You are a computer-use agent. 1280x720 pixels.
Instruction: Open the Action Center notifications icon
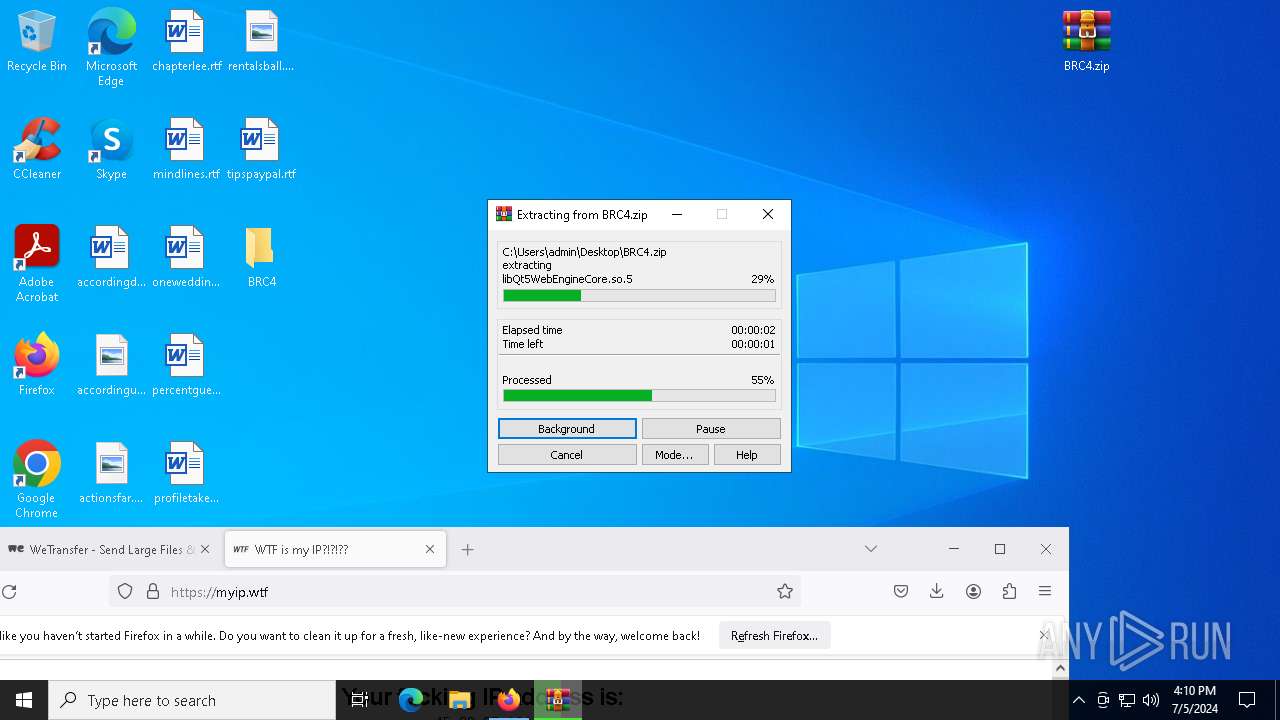1247,700
